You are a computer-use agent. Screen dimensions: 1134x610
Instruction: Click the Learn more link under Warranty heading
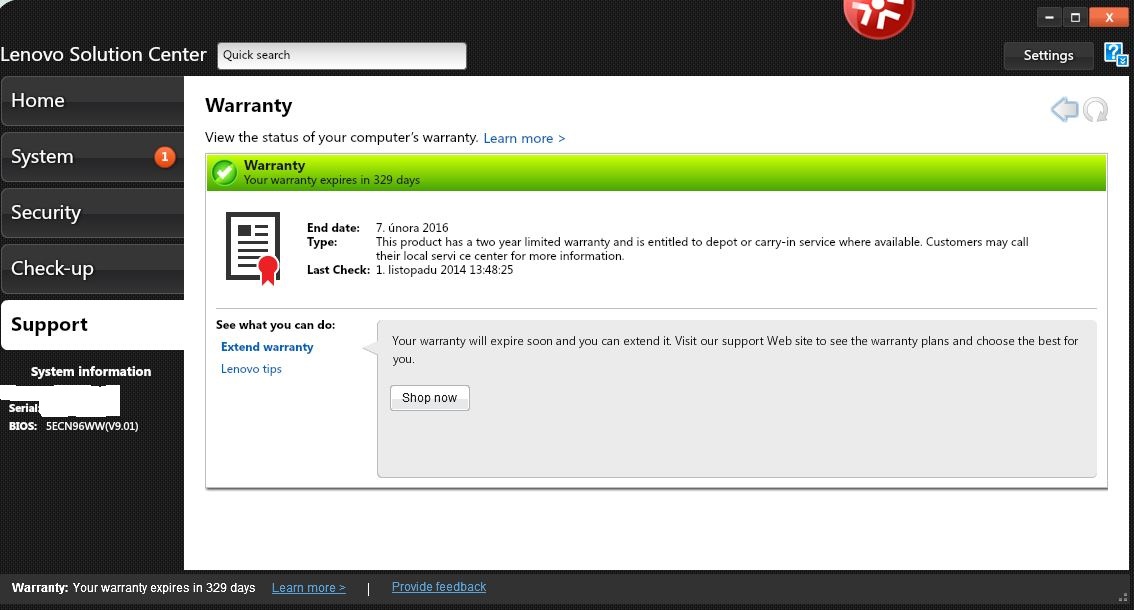(x=524, y=138)
